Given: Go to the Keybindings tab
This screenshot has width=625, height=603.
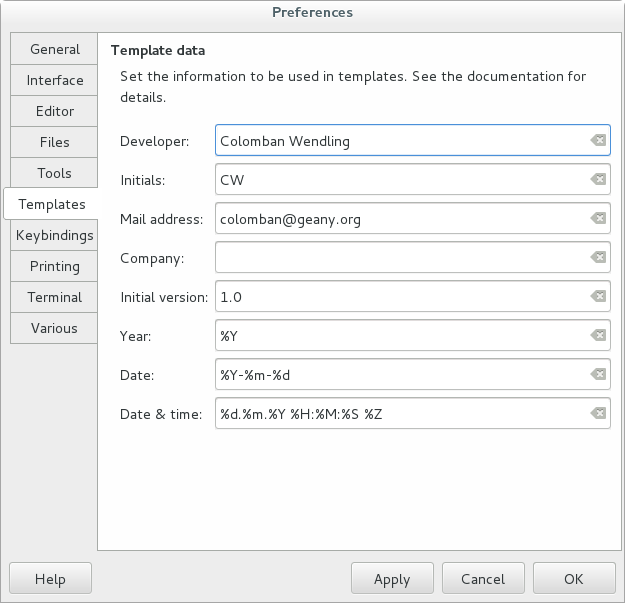Looking at the screenshot, I should (54, 235).
